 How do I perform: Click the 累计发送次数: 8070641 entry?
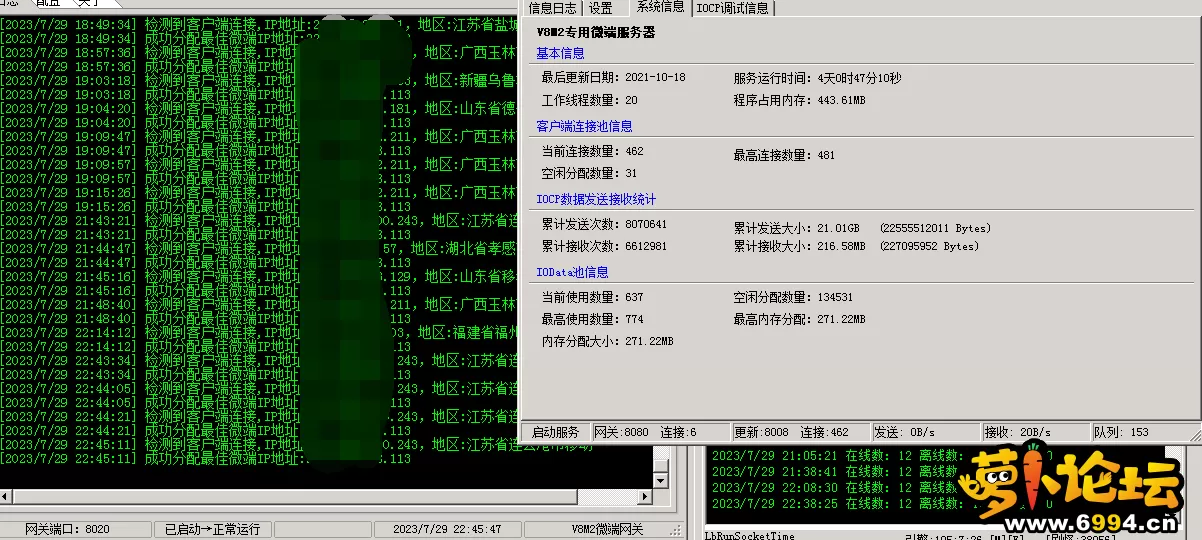(604, 224)
